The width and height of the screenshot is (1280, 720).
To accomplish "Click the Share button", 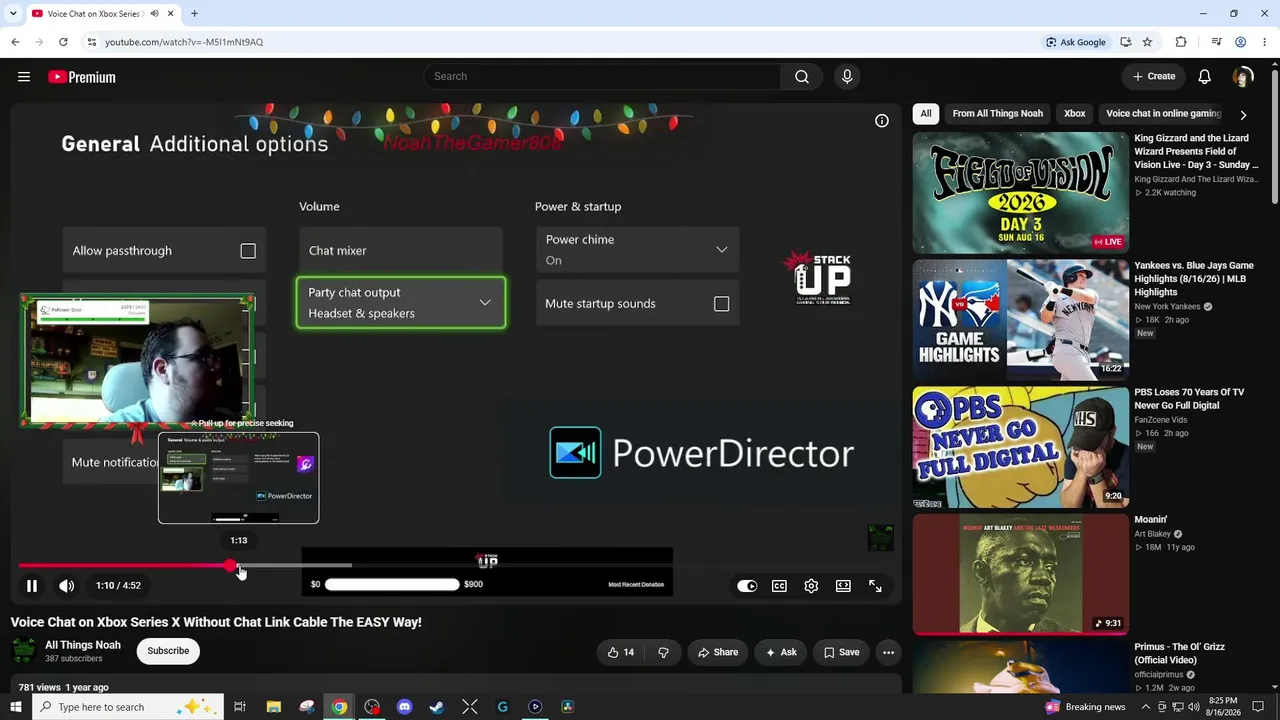I will pyautogui.click(x=718, y=652).
